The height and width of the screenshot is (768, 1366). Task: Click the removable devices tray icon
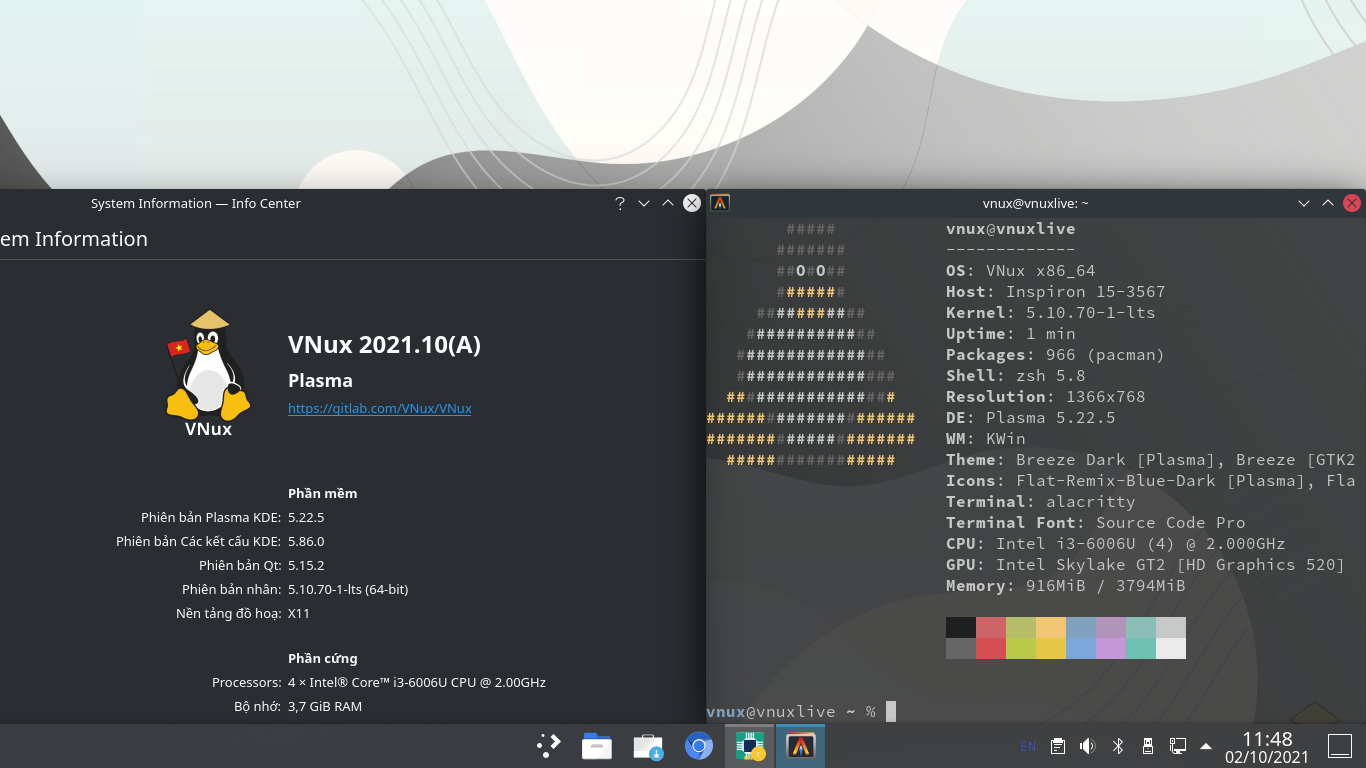tap(1148, 746)
